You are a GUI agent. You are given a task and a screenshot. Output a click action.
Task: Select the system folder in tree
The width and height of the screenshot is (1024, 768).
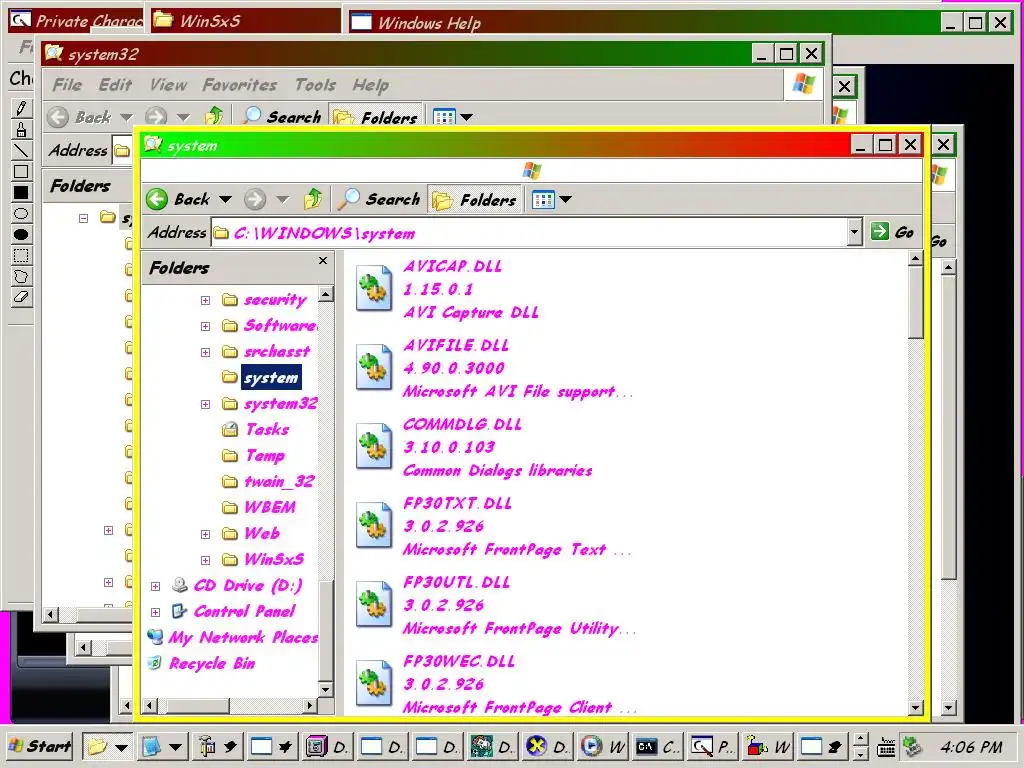[270, 377]
